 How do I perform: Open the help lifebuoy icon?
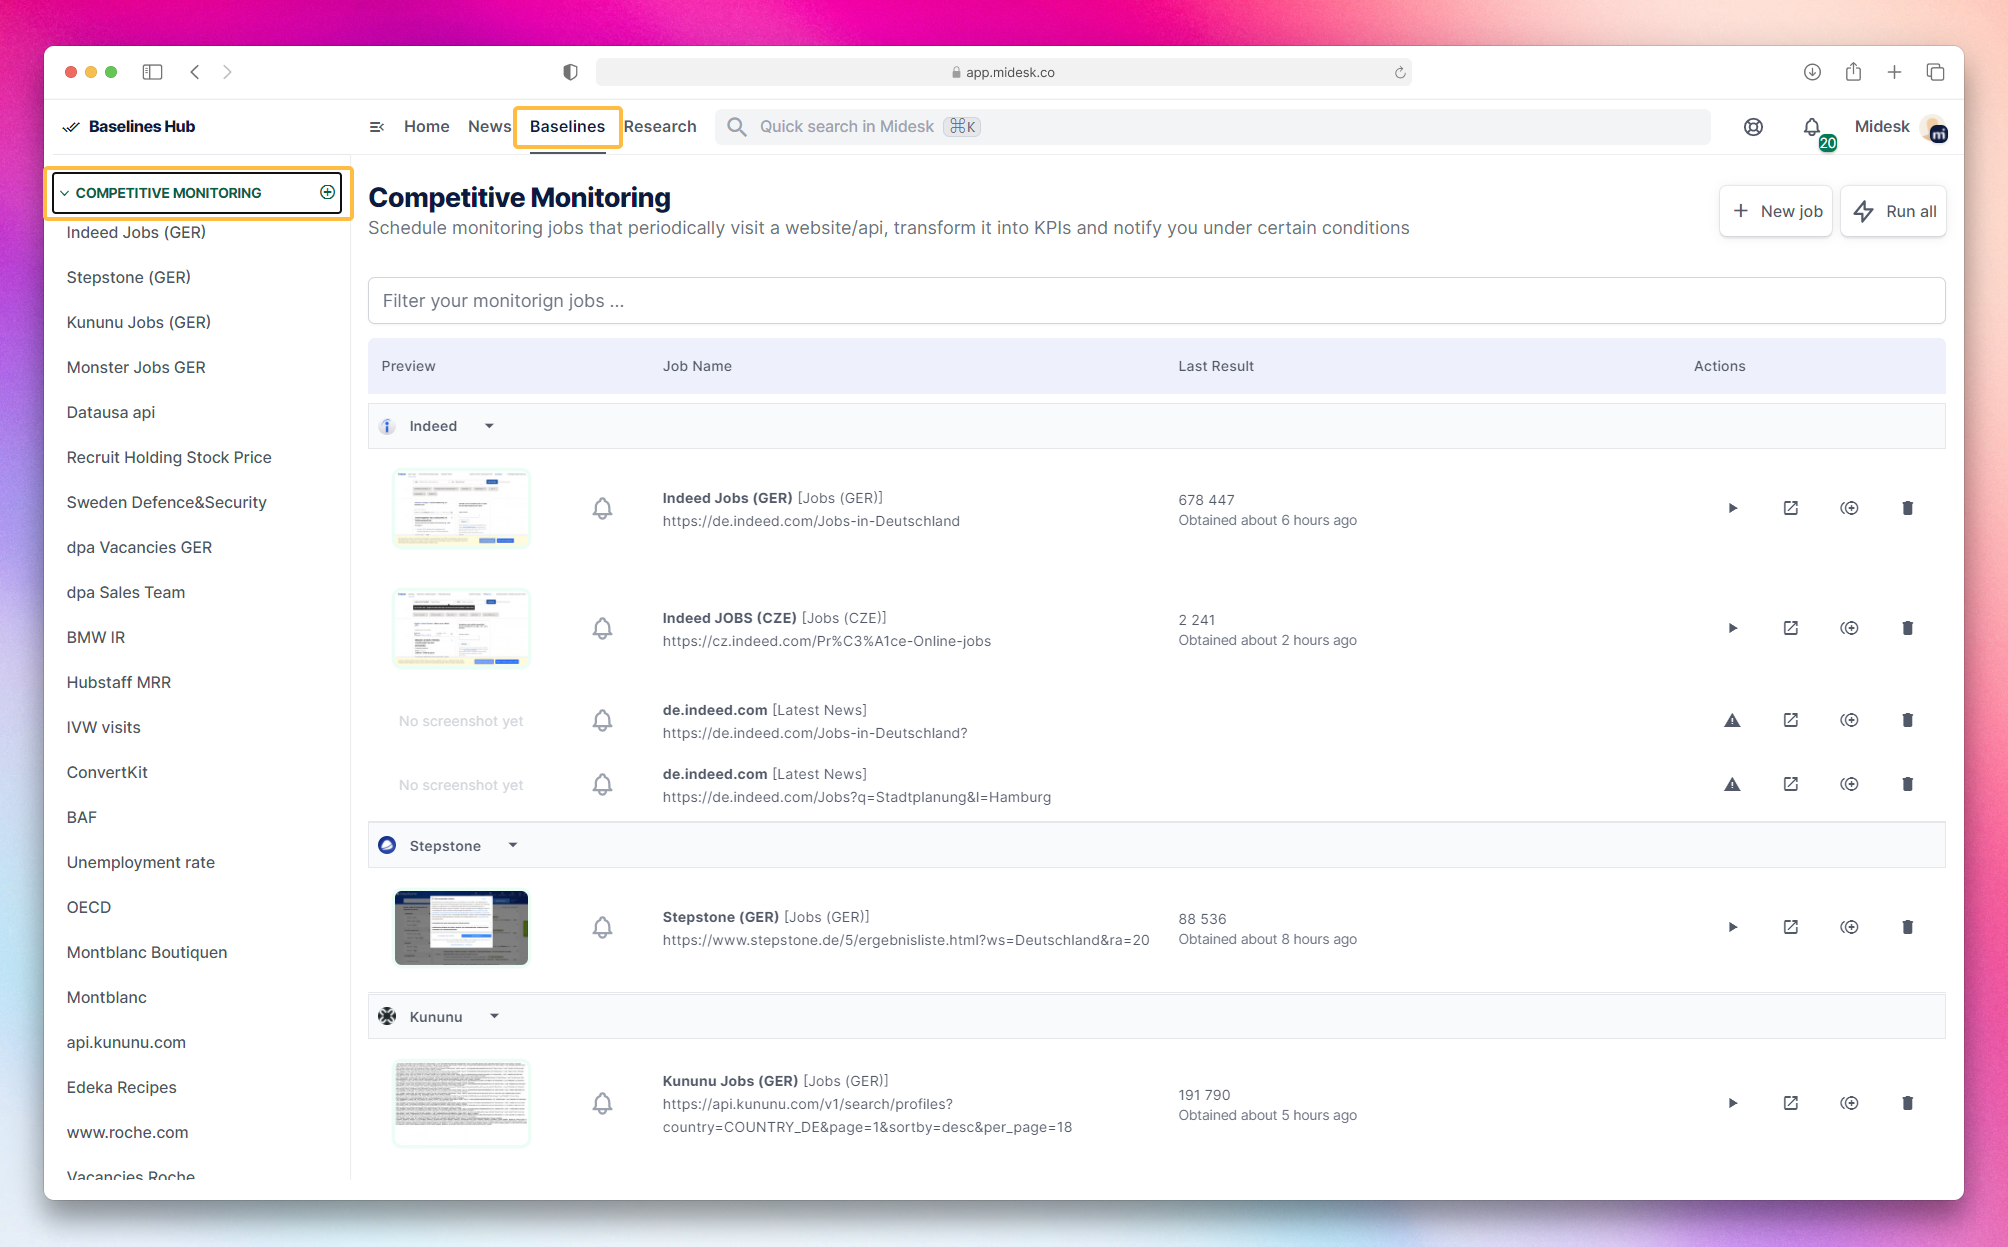(x=1753, y=127)
